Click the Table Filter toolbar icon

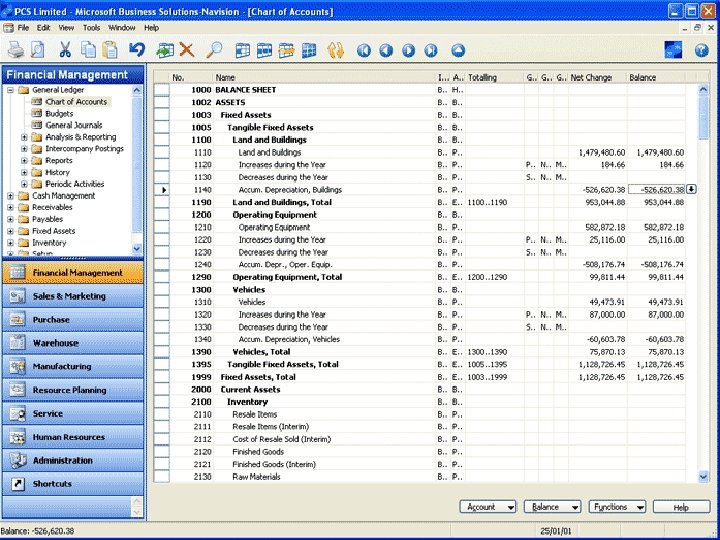(264, 50)
